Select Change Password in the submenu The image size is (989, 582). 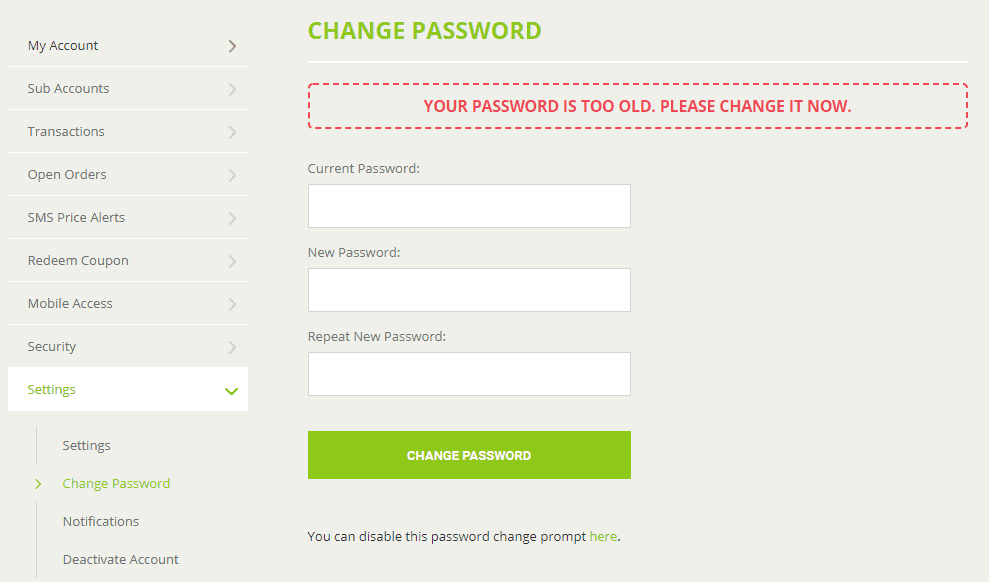[x=116, y=483]
